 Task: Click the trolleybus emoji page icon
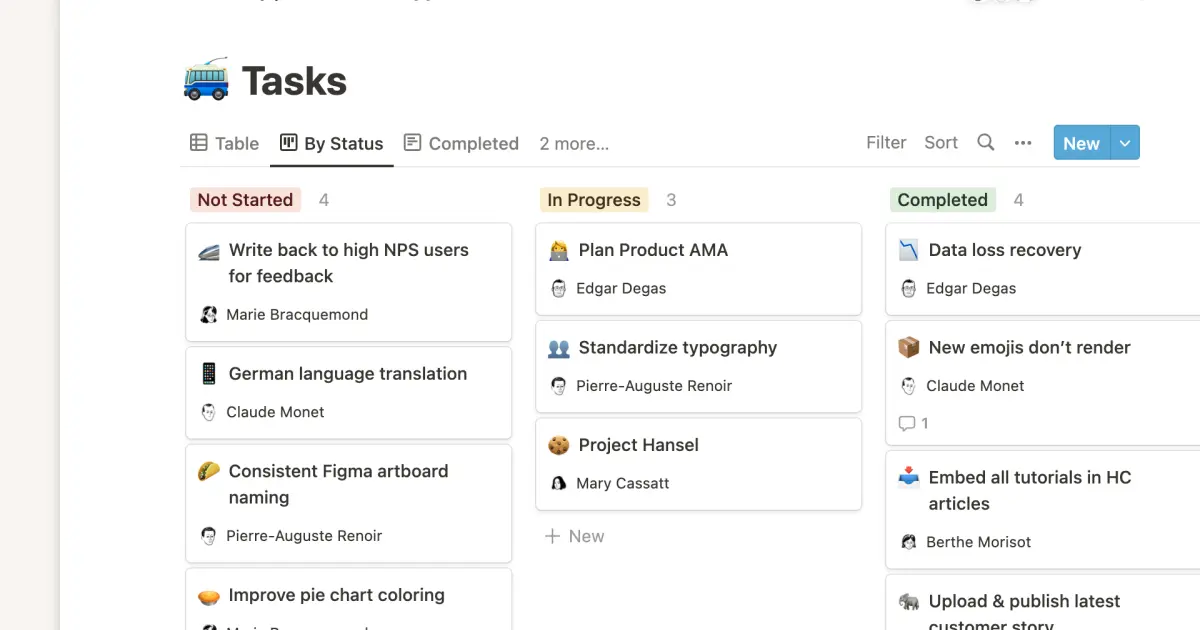click(x=207, y=80)
